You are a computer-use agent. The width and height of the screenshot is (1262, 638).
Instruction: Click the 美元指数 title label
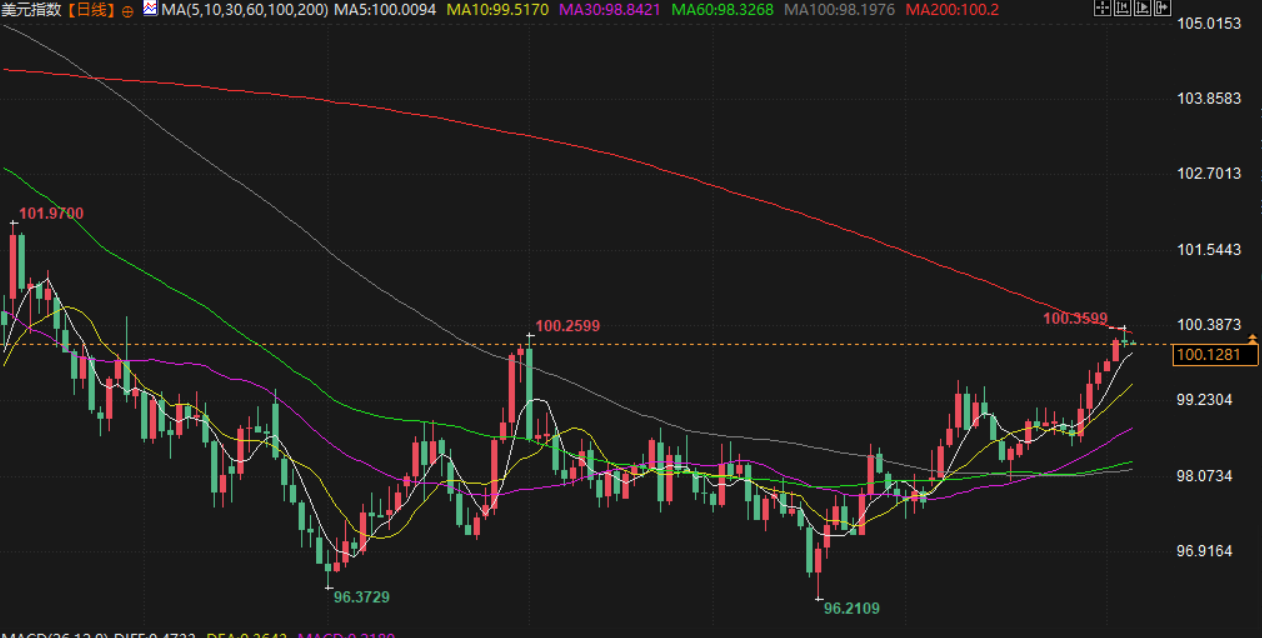click(x=31, y=10)
